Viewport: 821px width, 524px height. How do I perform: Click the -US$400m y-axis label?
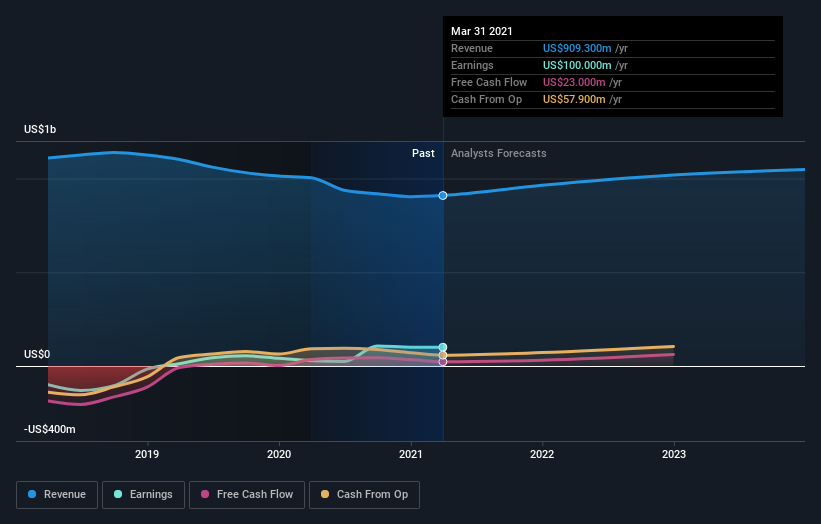[x=50, y=429]
